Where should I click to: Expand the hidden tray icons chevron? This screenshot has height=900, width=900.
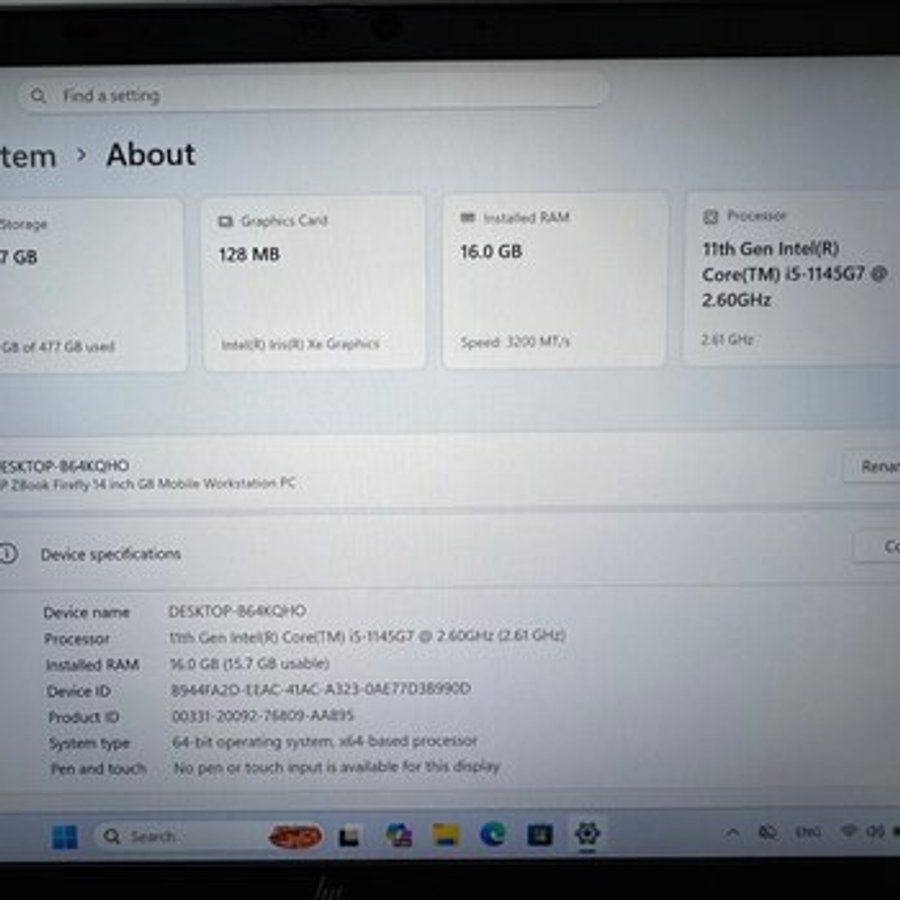(732, 832)
